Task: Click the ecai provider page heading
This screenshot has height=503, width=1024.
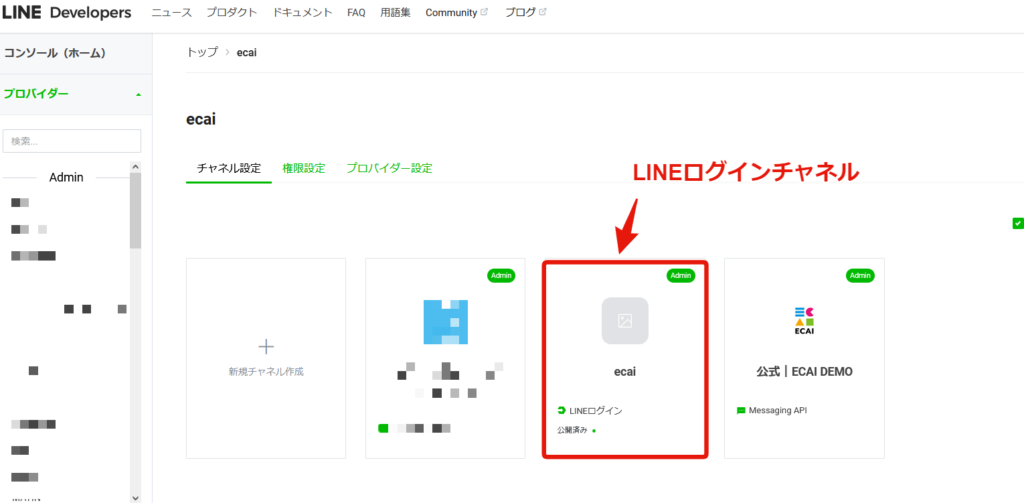Action: (x=201, y=120)
